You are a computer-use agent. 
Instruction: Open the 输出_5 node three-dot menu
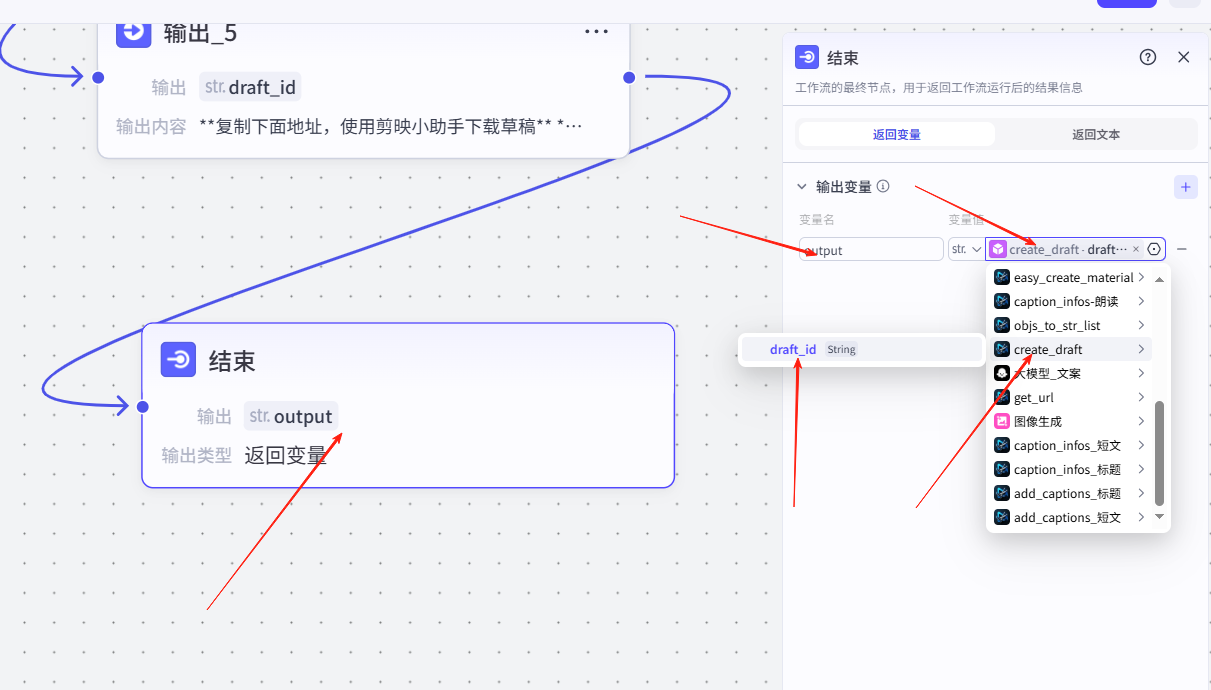tap(596, 32)
